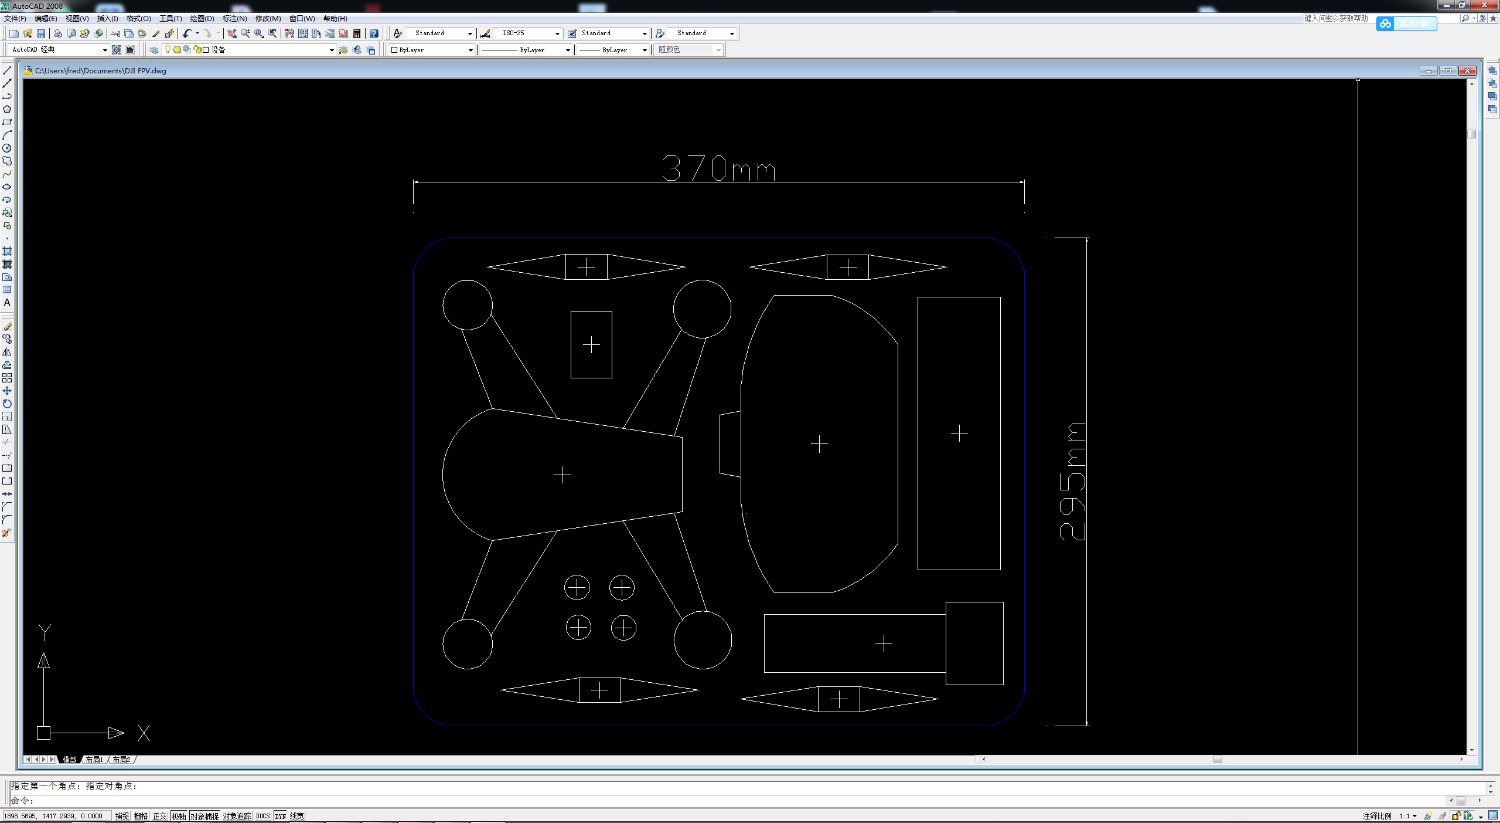The image size is (1500, 823).
Task: Select the Copy object tool
Action: pos(7,339)
